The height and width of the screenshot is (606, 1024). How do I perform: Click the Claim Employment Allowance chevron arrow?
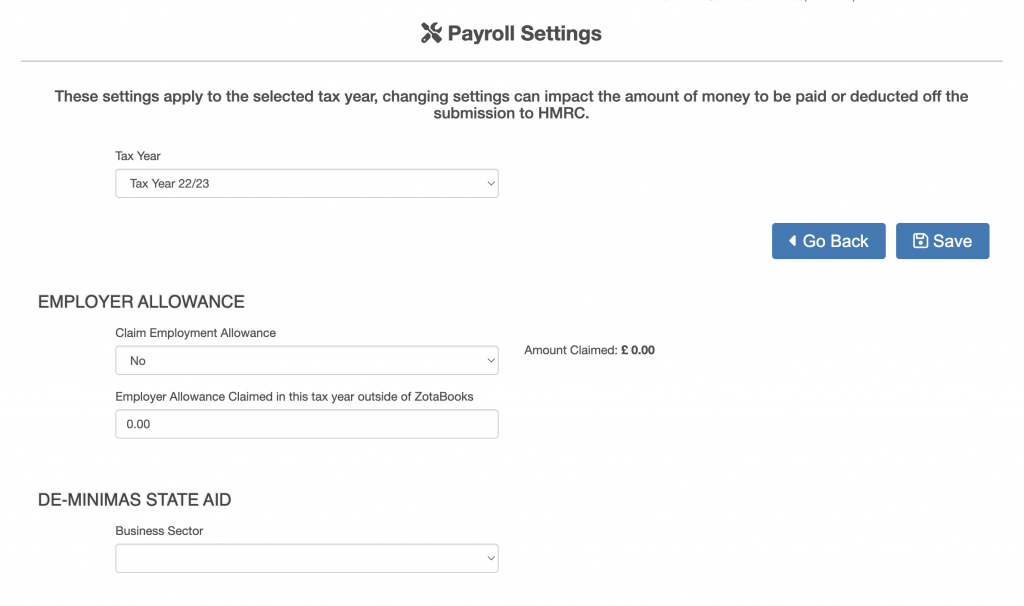[490, 361]
